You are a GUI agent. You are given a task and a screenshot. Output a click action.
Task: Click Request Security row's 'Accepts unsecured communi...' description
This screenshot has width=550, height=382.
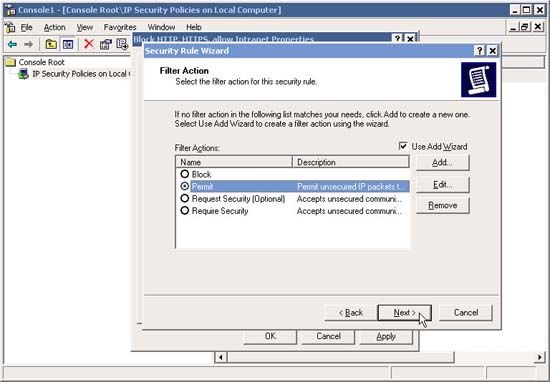coord(349,199)
